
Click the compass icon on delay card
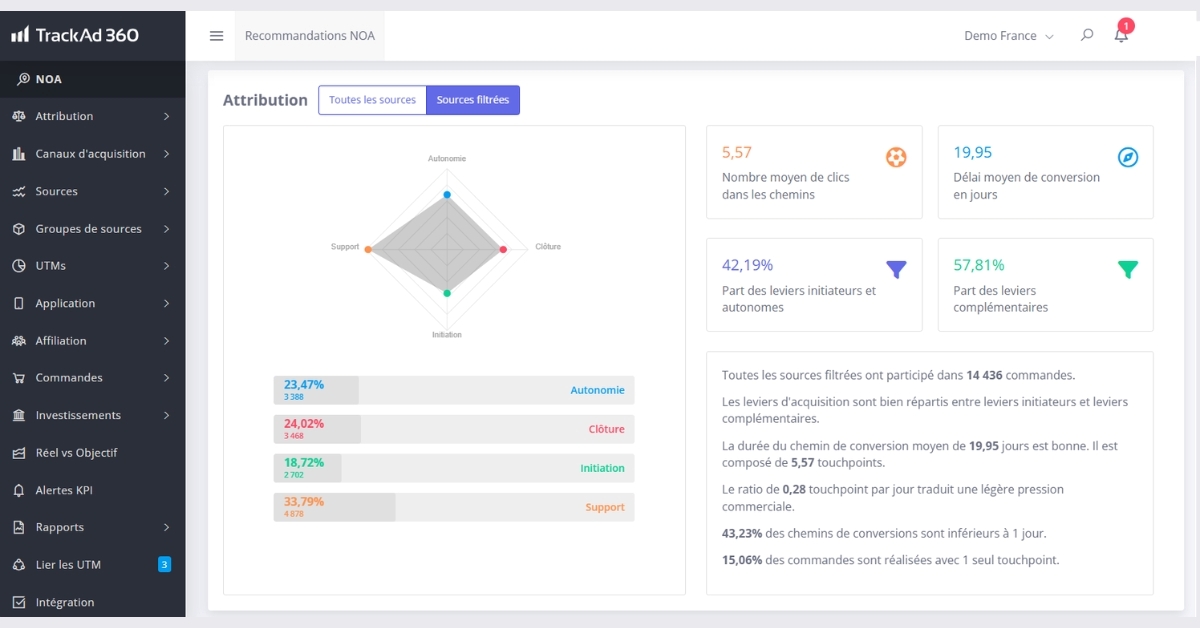1128,157
